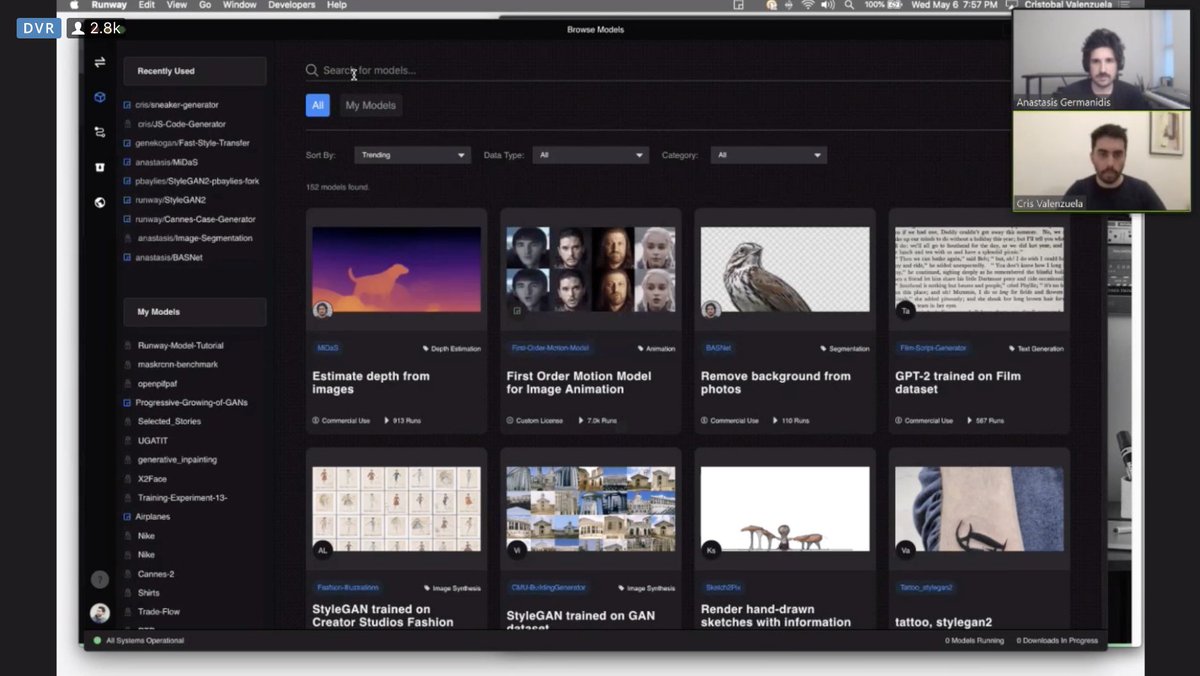Select cris/sneaker-generator in Recently Used
The height and width of the screenshot is (676, 1200).
click(178, 105)
